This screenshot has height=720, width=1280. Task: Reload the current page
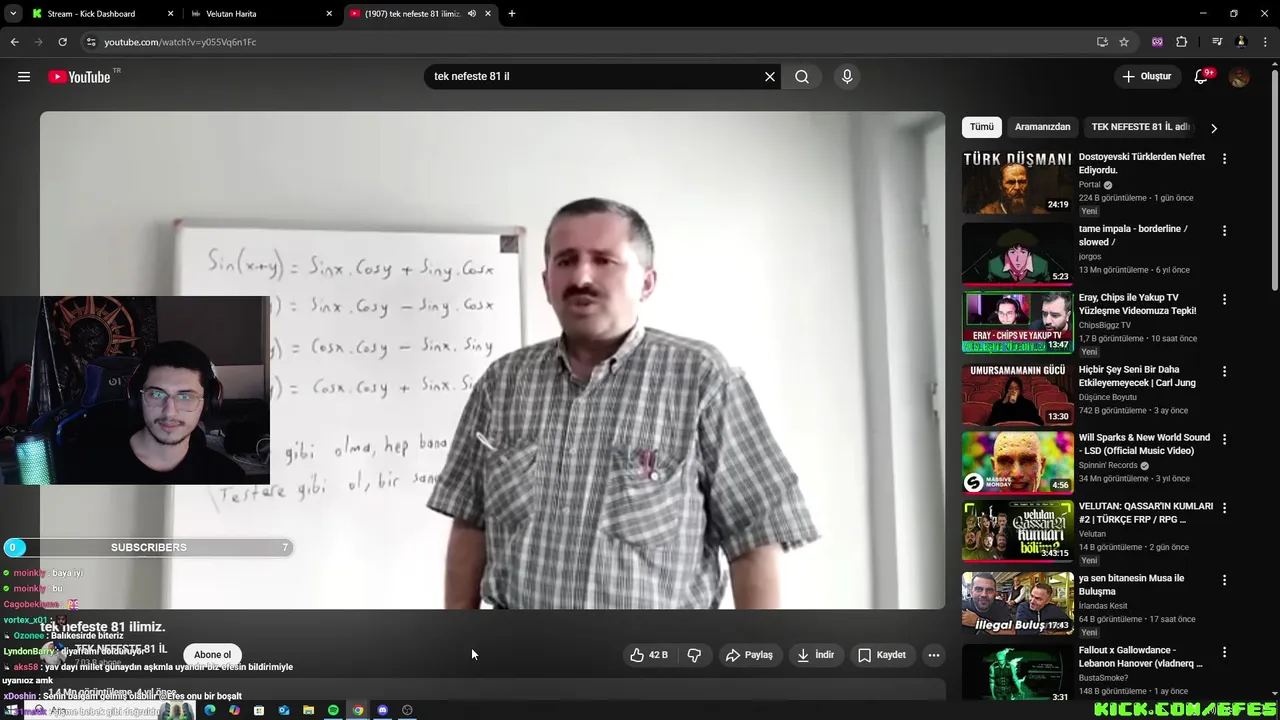(x=62, y=42)
